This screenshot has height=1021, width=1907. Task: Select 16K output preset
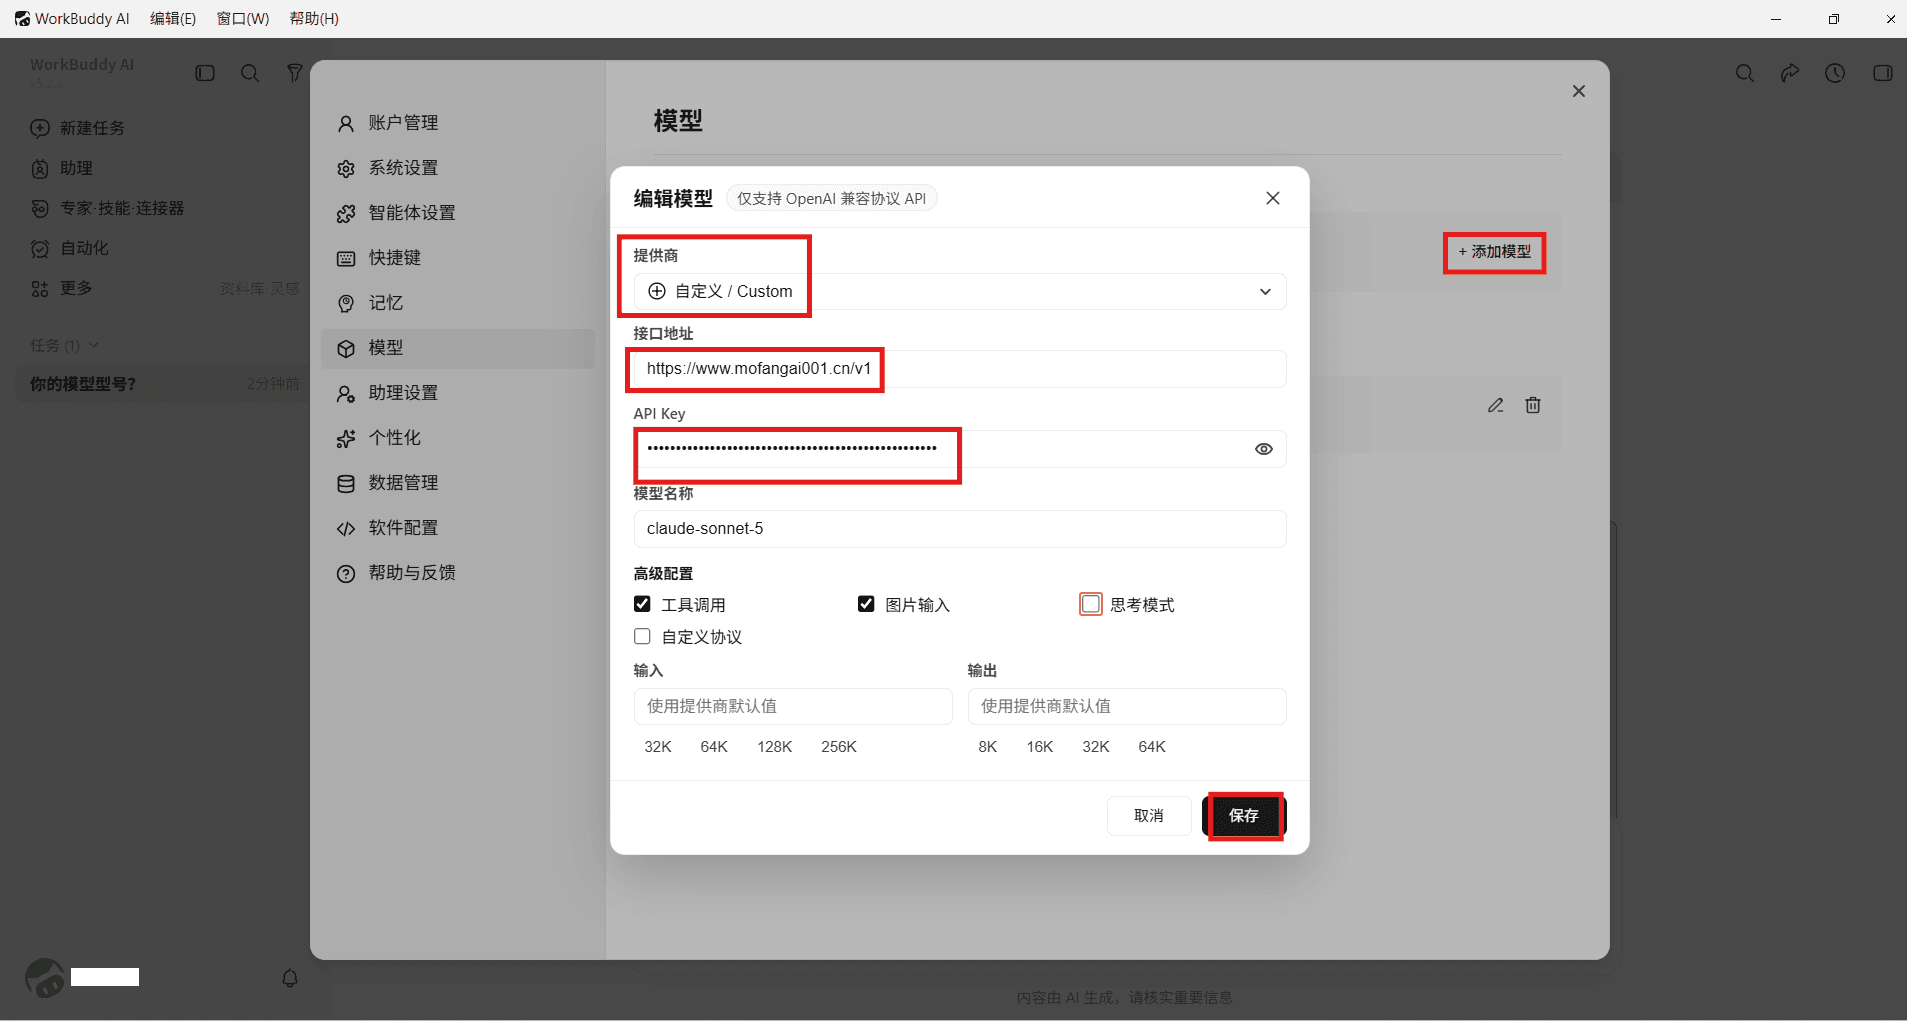(x=1040, y=747)
